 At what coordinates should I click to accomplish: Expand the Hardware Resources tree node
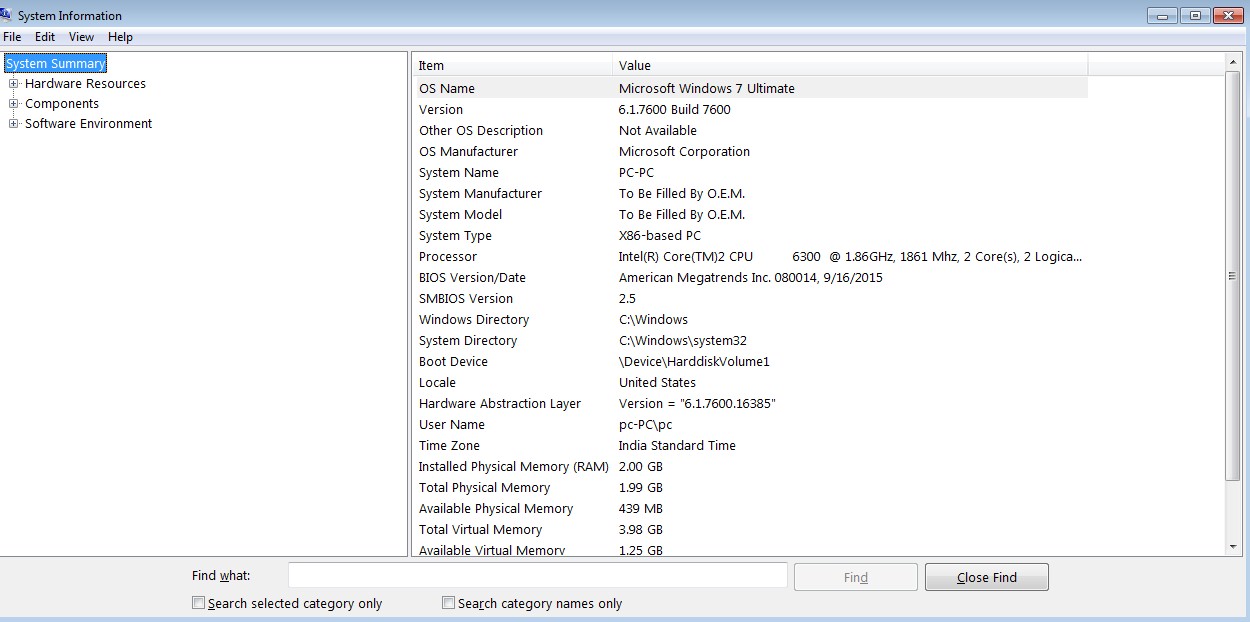(x=14, y=84)
